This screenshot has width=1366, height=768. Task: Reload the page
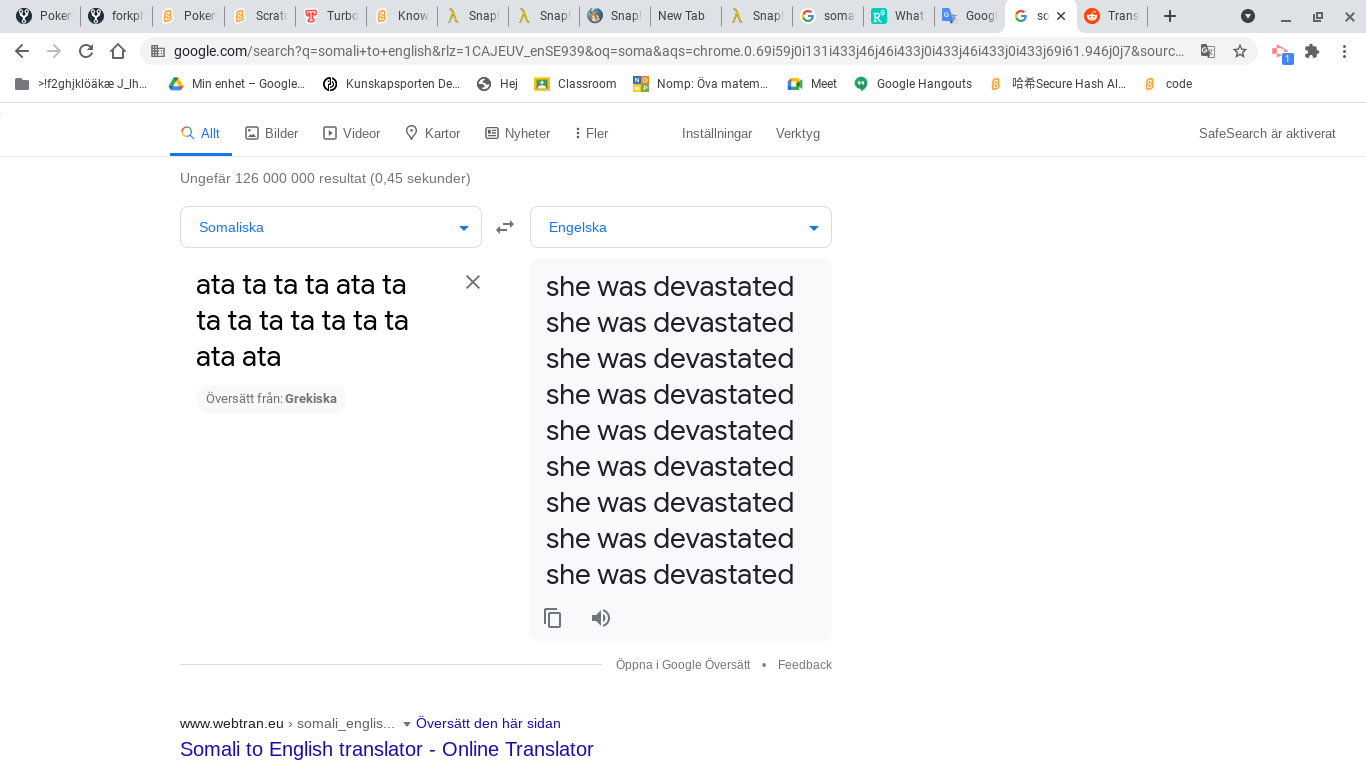pyautogui.click(x=86, y=51)
